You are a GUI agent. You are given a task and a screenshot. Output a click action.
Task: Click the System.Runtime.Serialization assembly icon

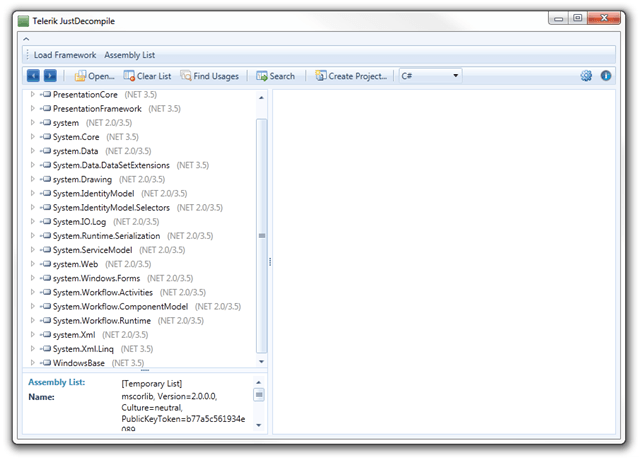[46, 236]
